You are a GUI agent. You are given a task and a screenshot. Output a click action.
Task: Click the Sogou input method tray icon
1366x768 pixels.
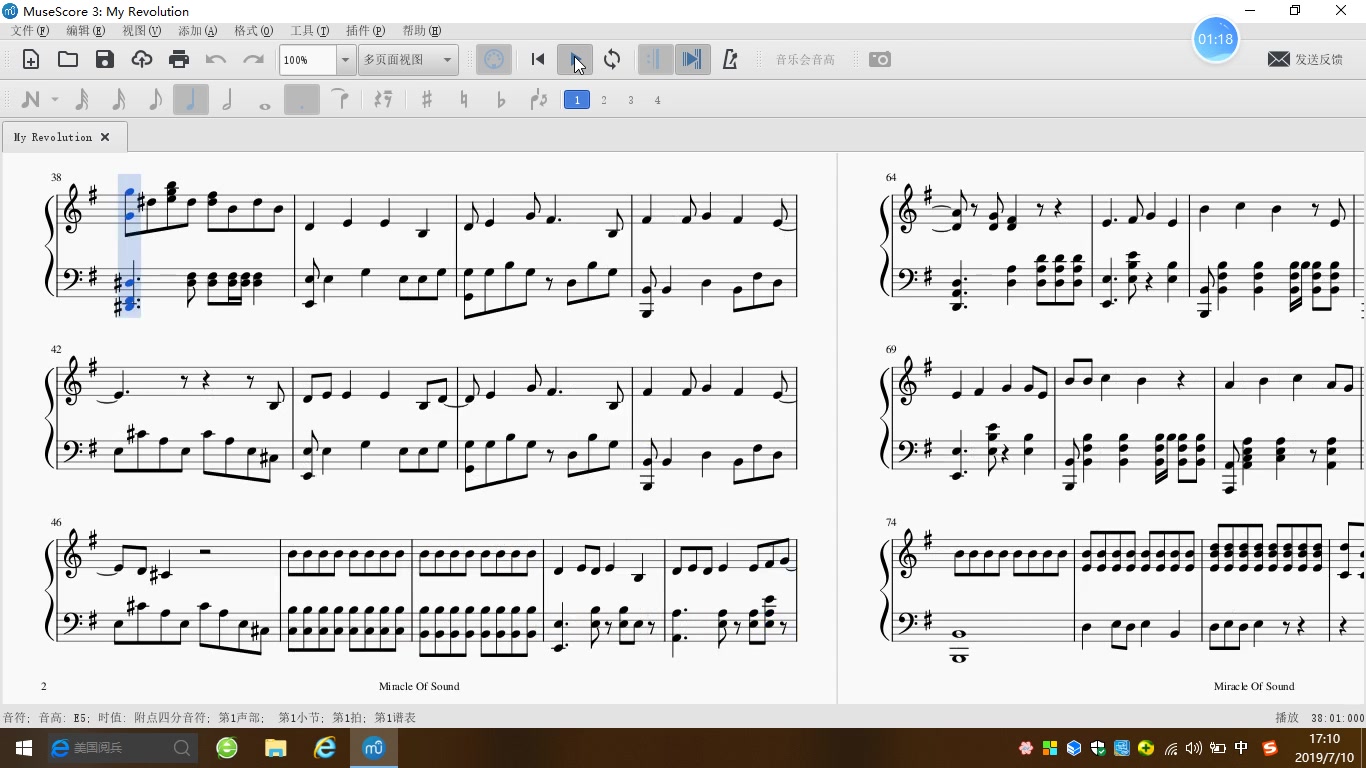point(1270,748)
